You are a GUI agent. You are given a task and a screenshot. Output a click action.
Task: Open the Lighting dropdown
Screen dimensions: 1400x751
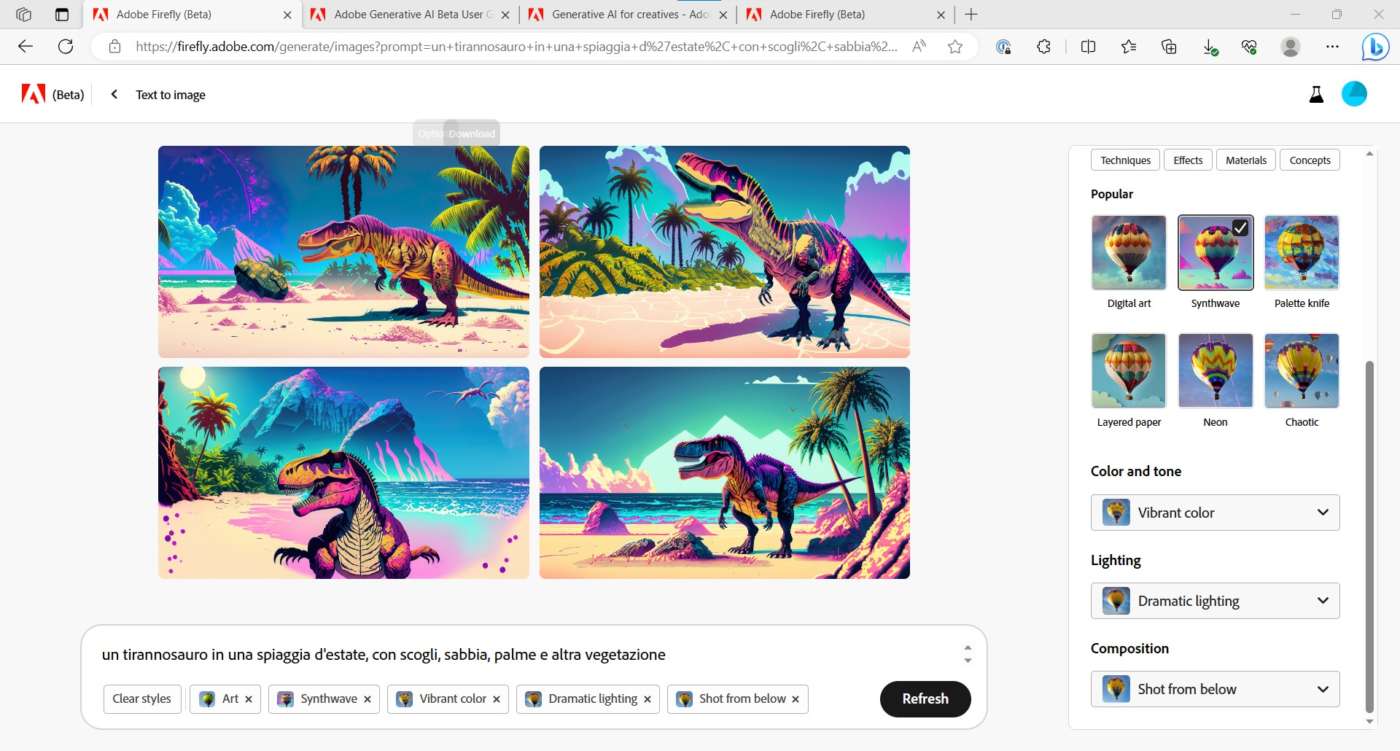1215,601
